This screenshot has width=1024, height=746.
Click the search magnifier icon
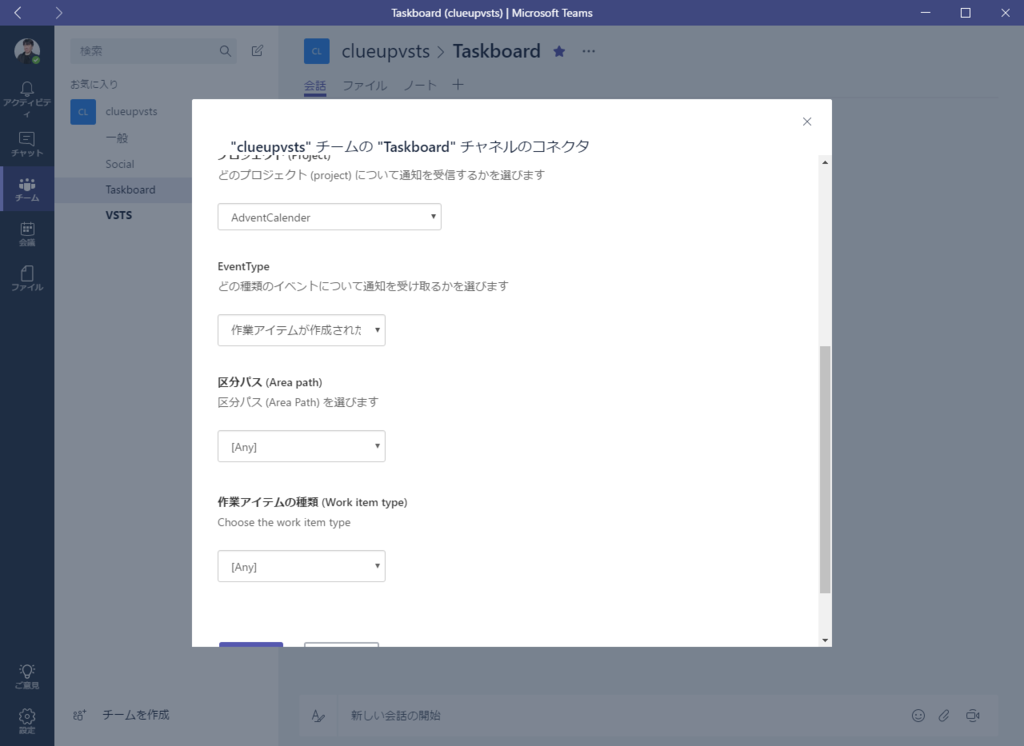225,51
